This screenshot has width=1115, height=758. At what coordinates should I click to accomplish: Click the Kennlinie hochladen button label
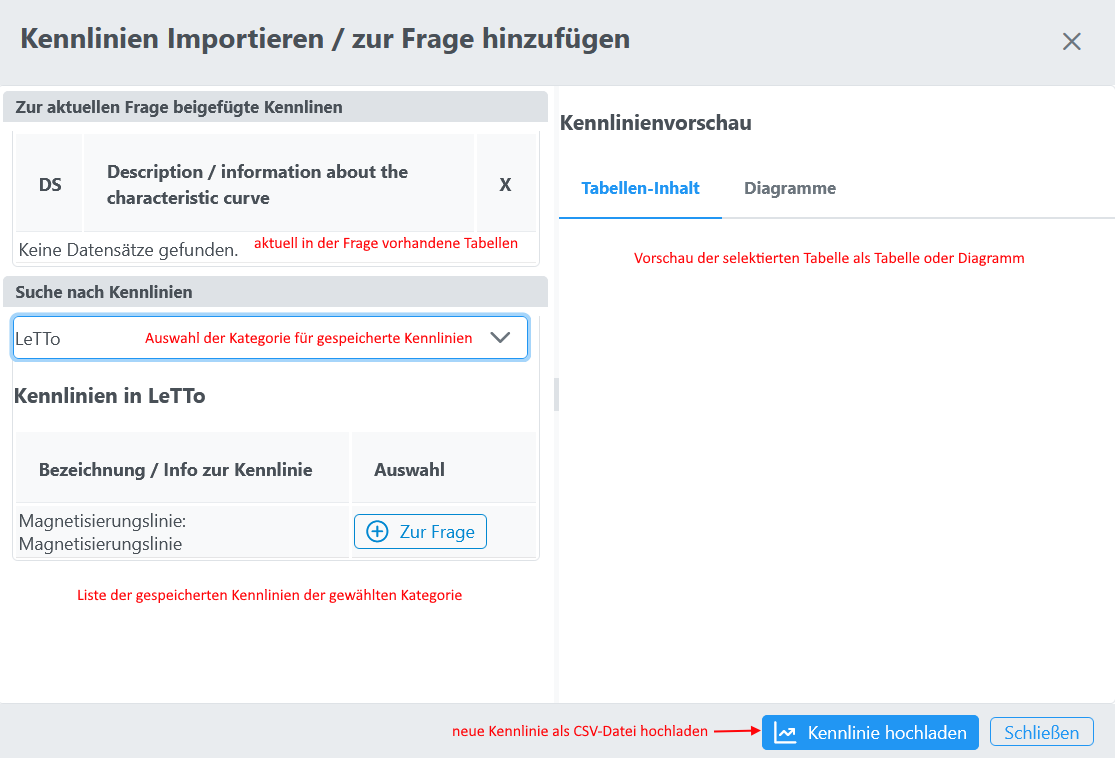coord(886,733)
